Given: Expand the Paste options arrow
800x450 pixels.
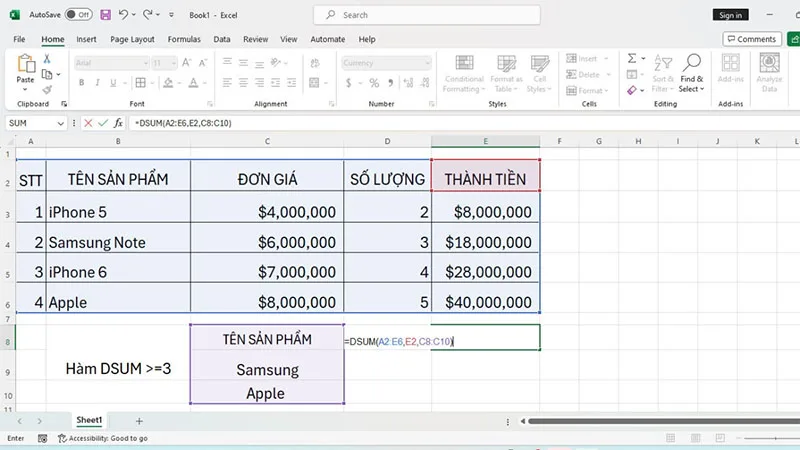Looking at the screenshot, I should (x=25, y=90).
